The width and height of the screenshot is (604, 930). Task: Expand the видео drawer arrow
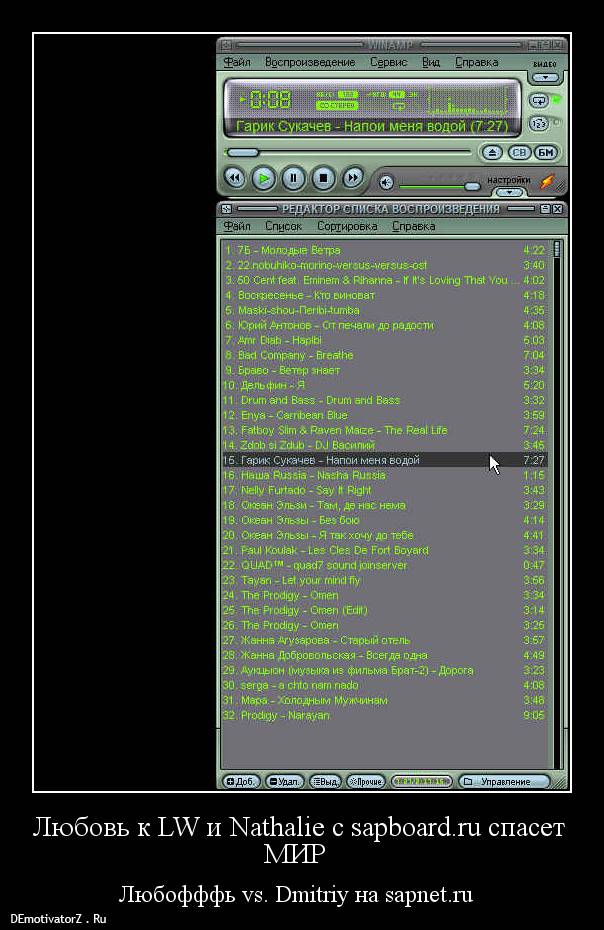(545, 77)
